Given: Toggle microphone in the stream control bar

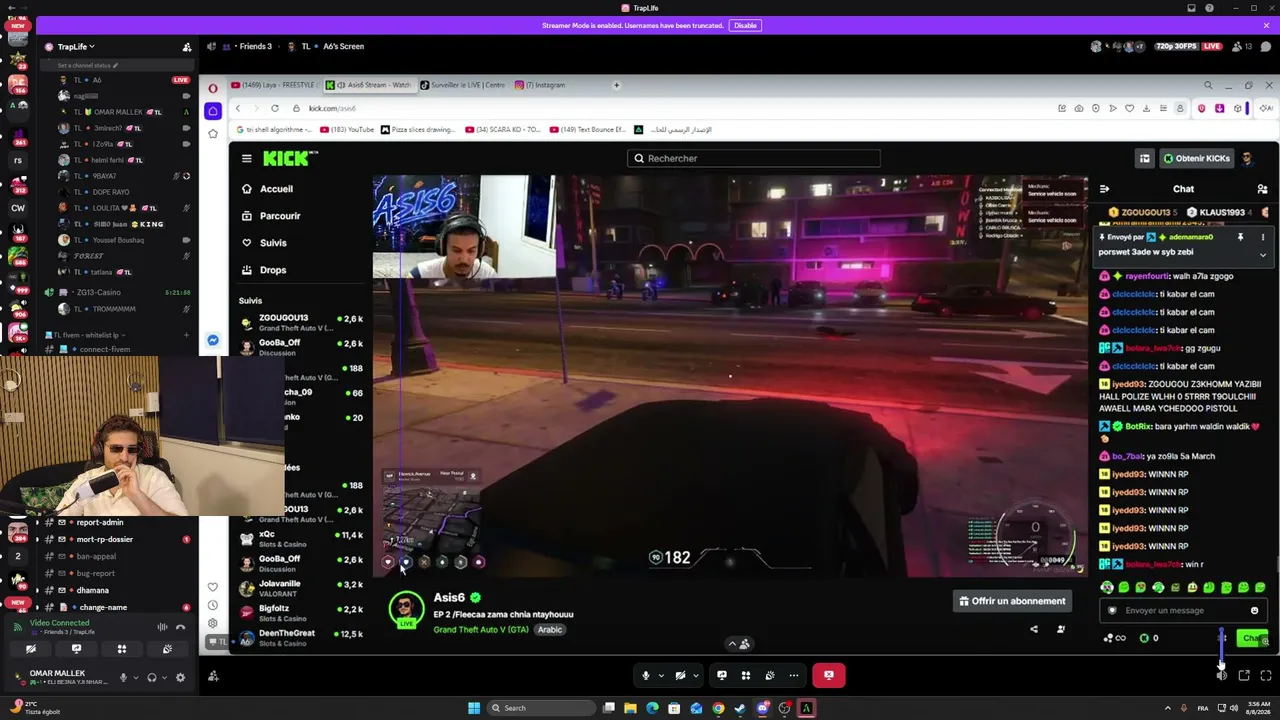Looking at the screenshot, I should point(646,675).
